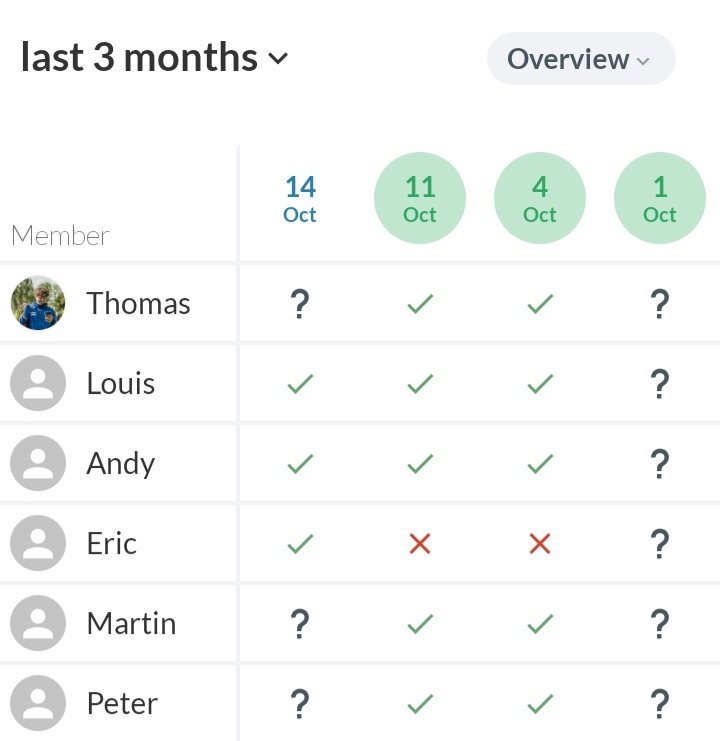Click Eric's red cross for 4 Oct
The image size is (720, 741).
(540, 544)
